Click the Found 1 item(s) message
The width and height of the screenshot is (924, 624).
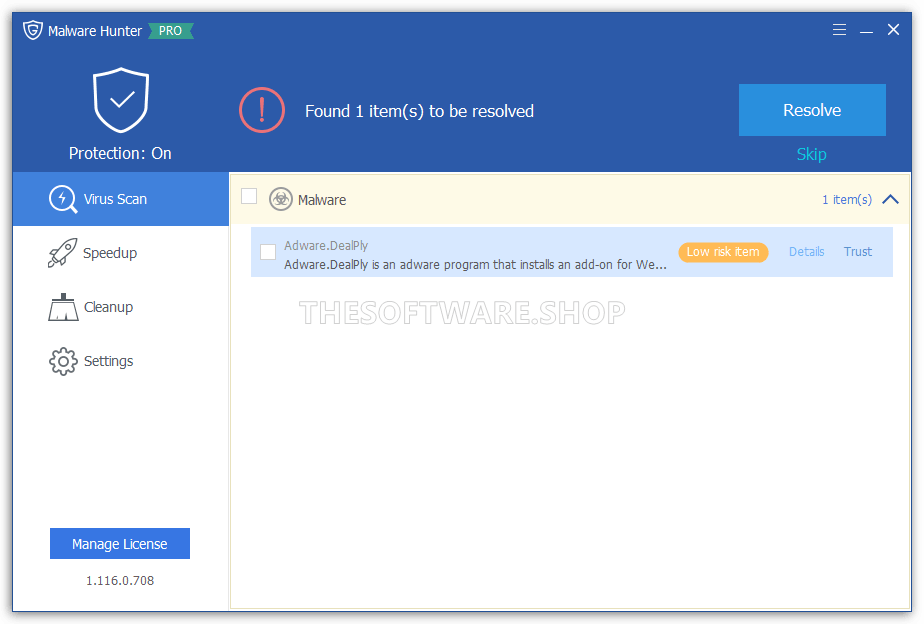(420, 111)
